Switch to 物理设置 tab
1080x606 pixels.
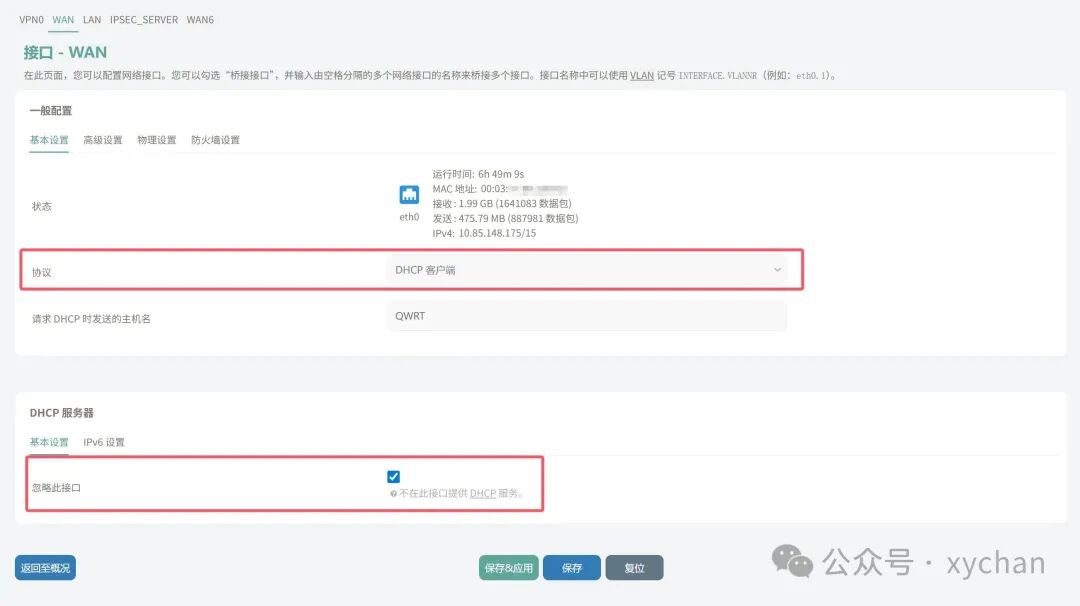pos(156,140)
